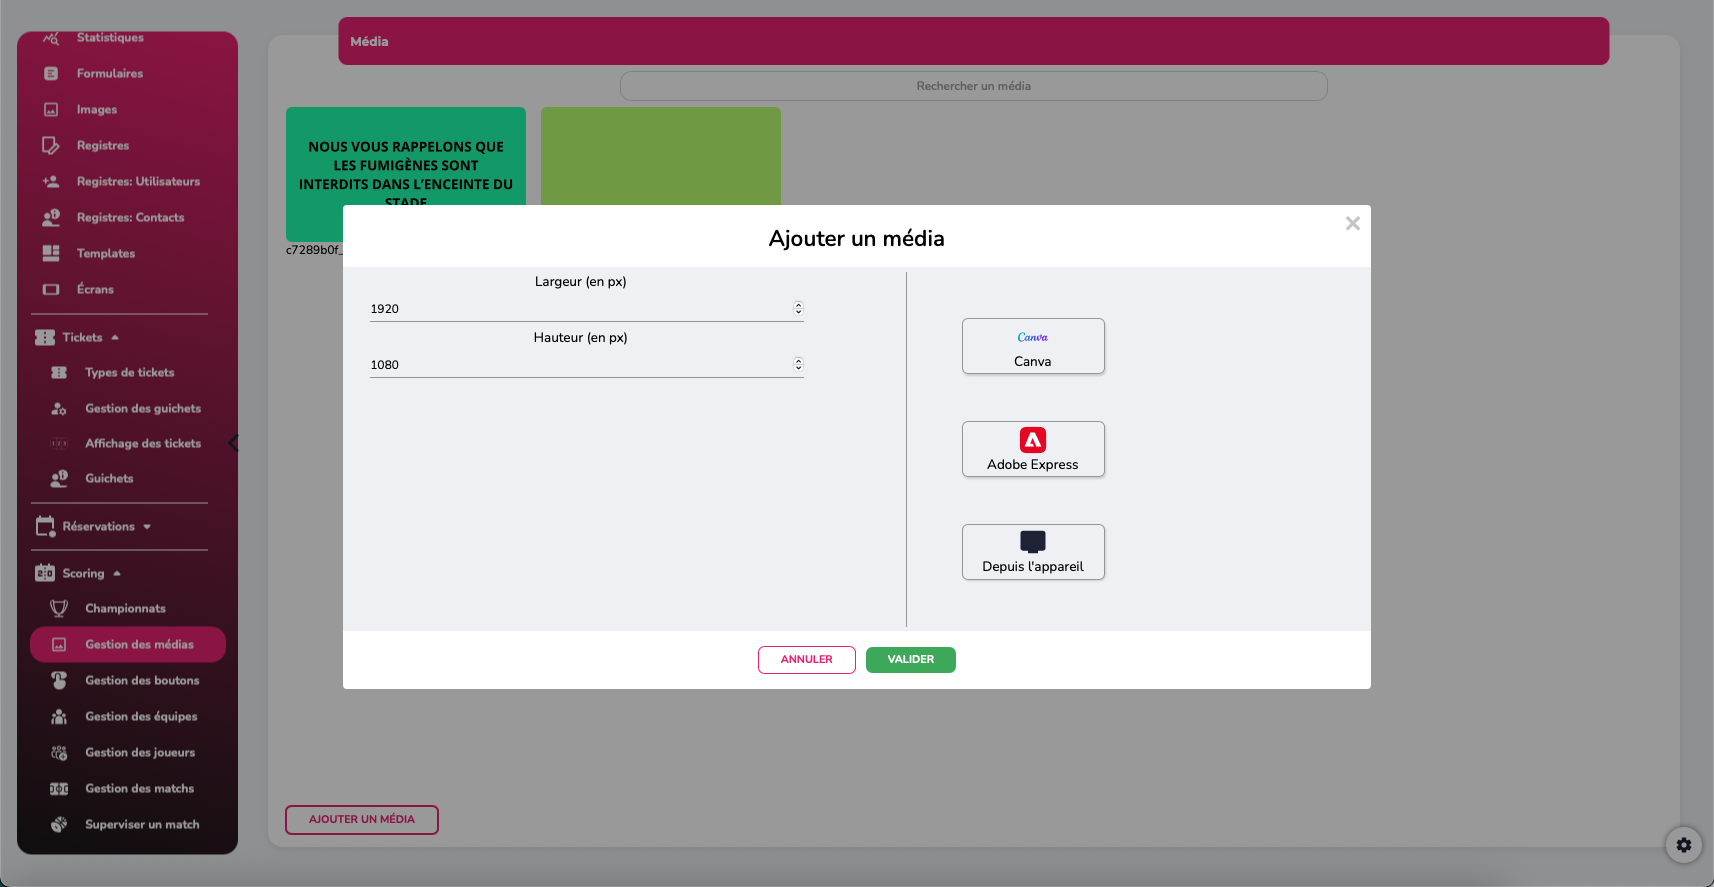Click the Adobe Express logo icon

click(x=1032, y=440)
